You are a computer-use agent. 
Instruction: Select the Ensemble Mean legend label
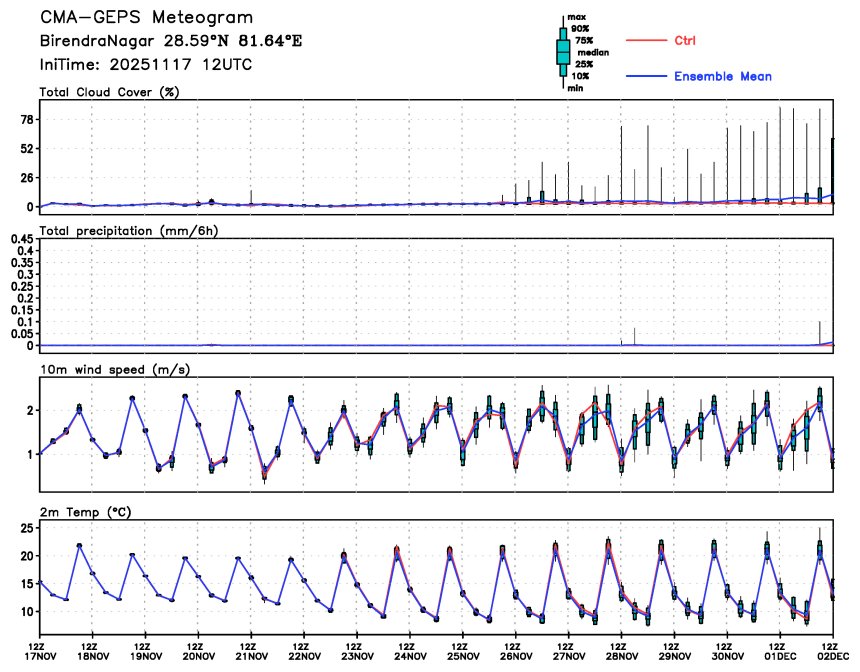pos(722,76)
